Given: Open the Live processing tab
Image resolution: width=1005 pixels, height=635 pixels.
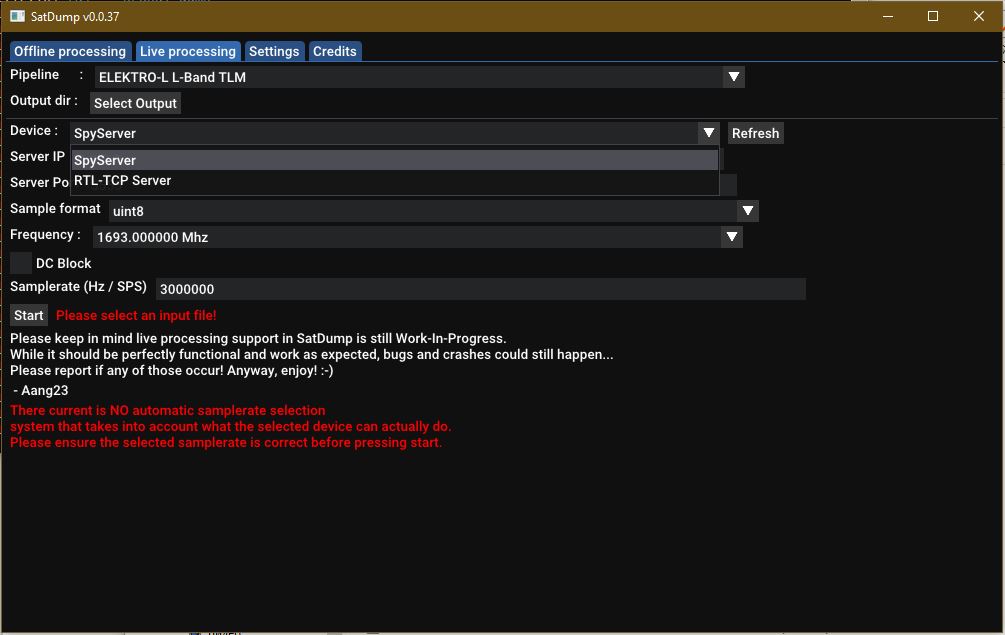Looking at the screenshot, I should (x=188, y=51).
